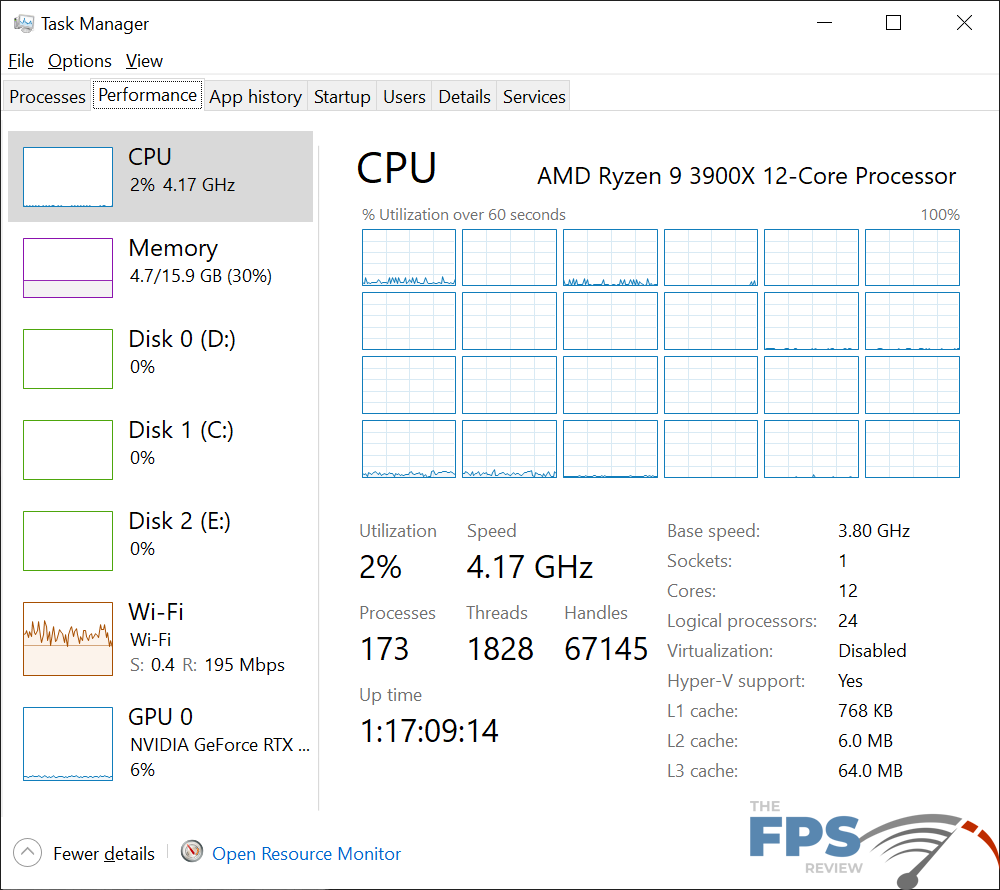1000x890 pixels.
Task: Click the Fewer details button label
Action: click(x=104, y=854)
